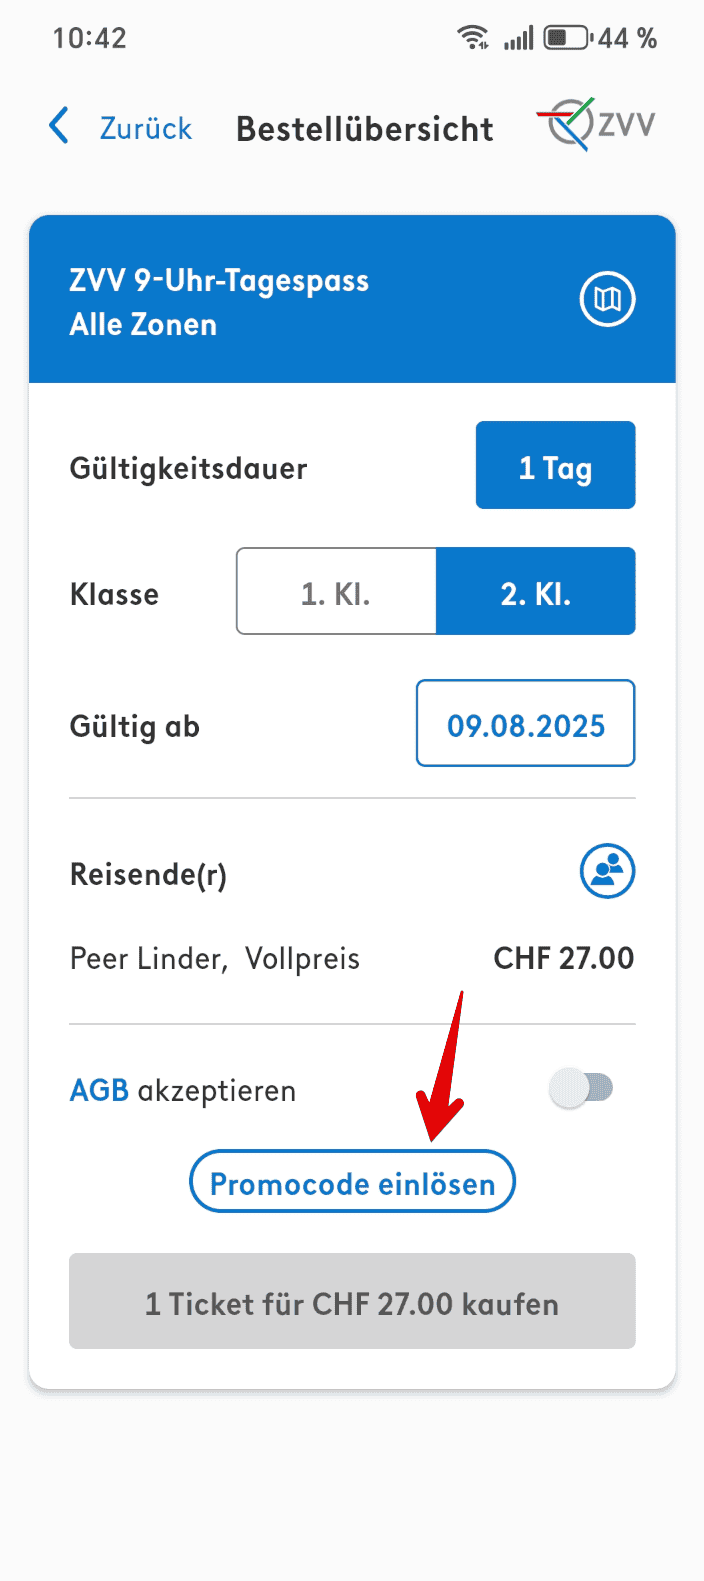Tap 1 Ticket für CHF 27.00 kaufen
The height and width of the screenshot is (1581, 704).
point(352,1301)
